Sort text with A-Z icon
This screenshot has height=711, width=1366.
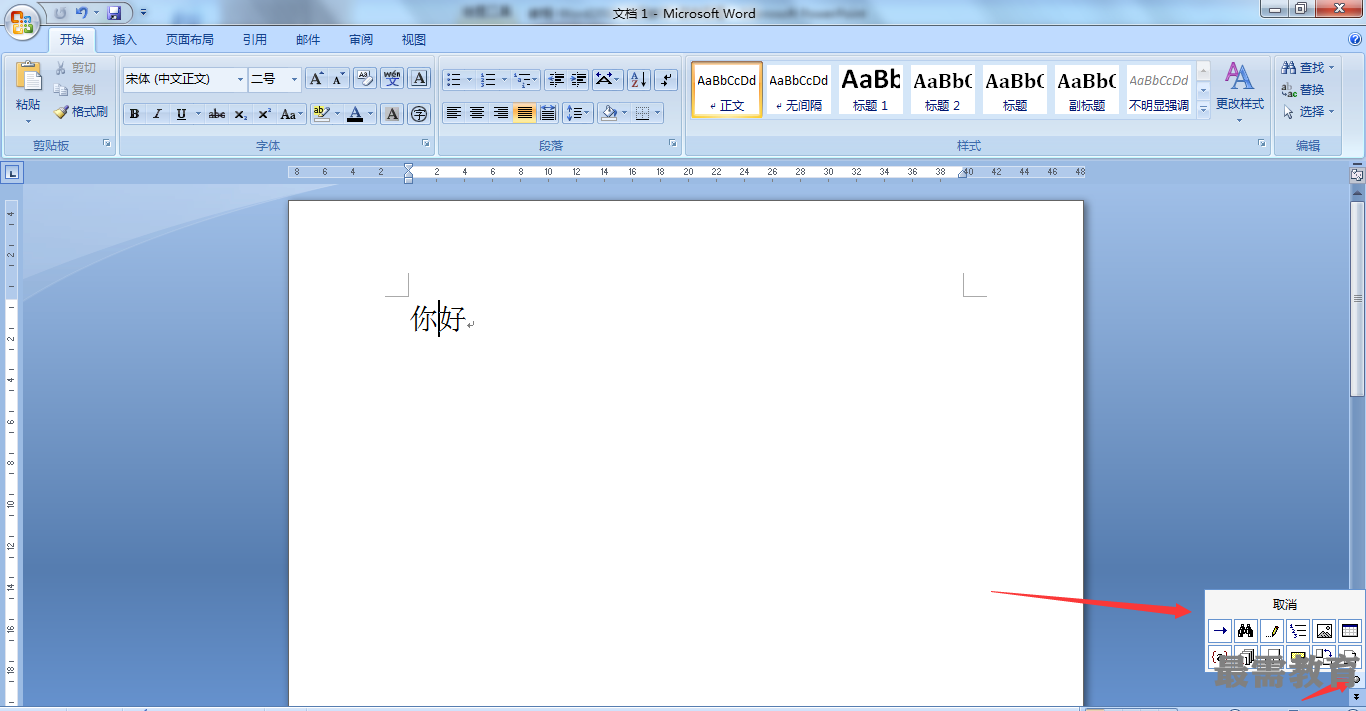[x=638, y=79]
